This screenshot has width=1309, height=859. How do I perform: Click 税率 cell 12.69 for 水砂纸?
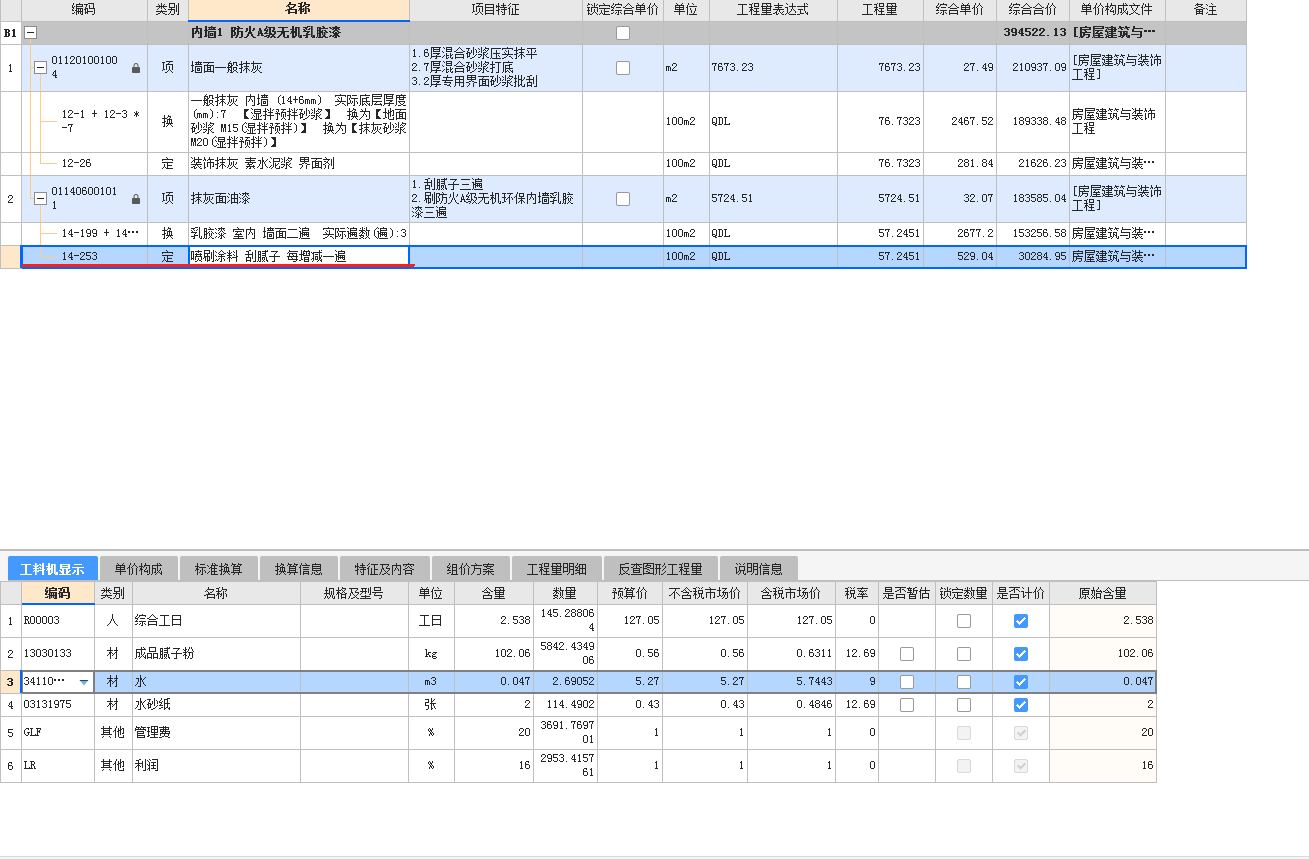(x=856, y=704)
